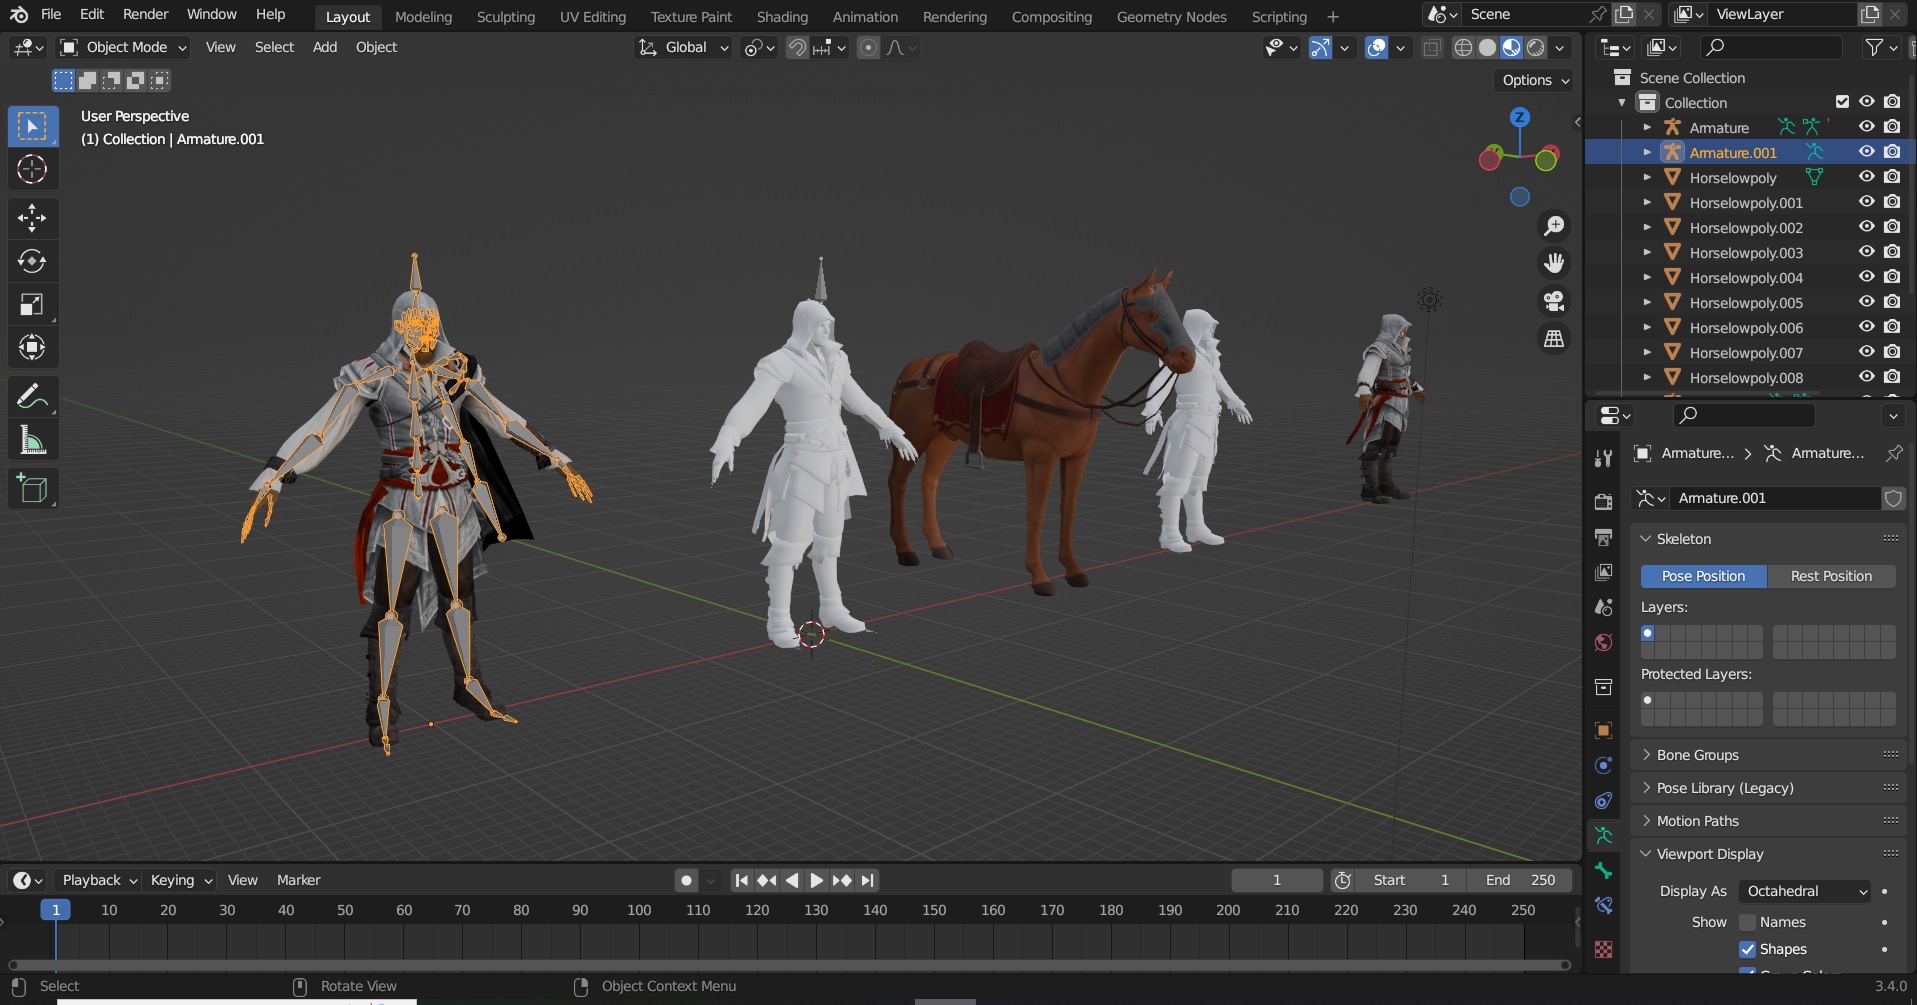Screen dimensions: 1917x1005
Task: Click the End frame field
Action: 1519,880
